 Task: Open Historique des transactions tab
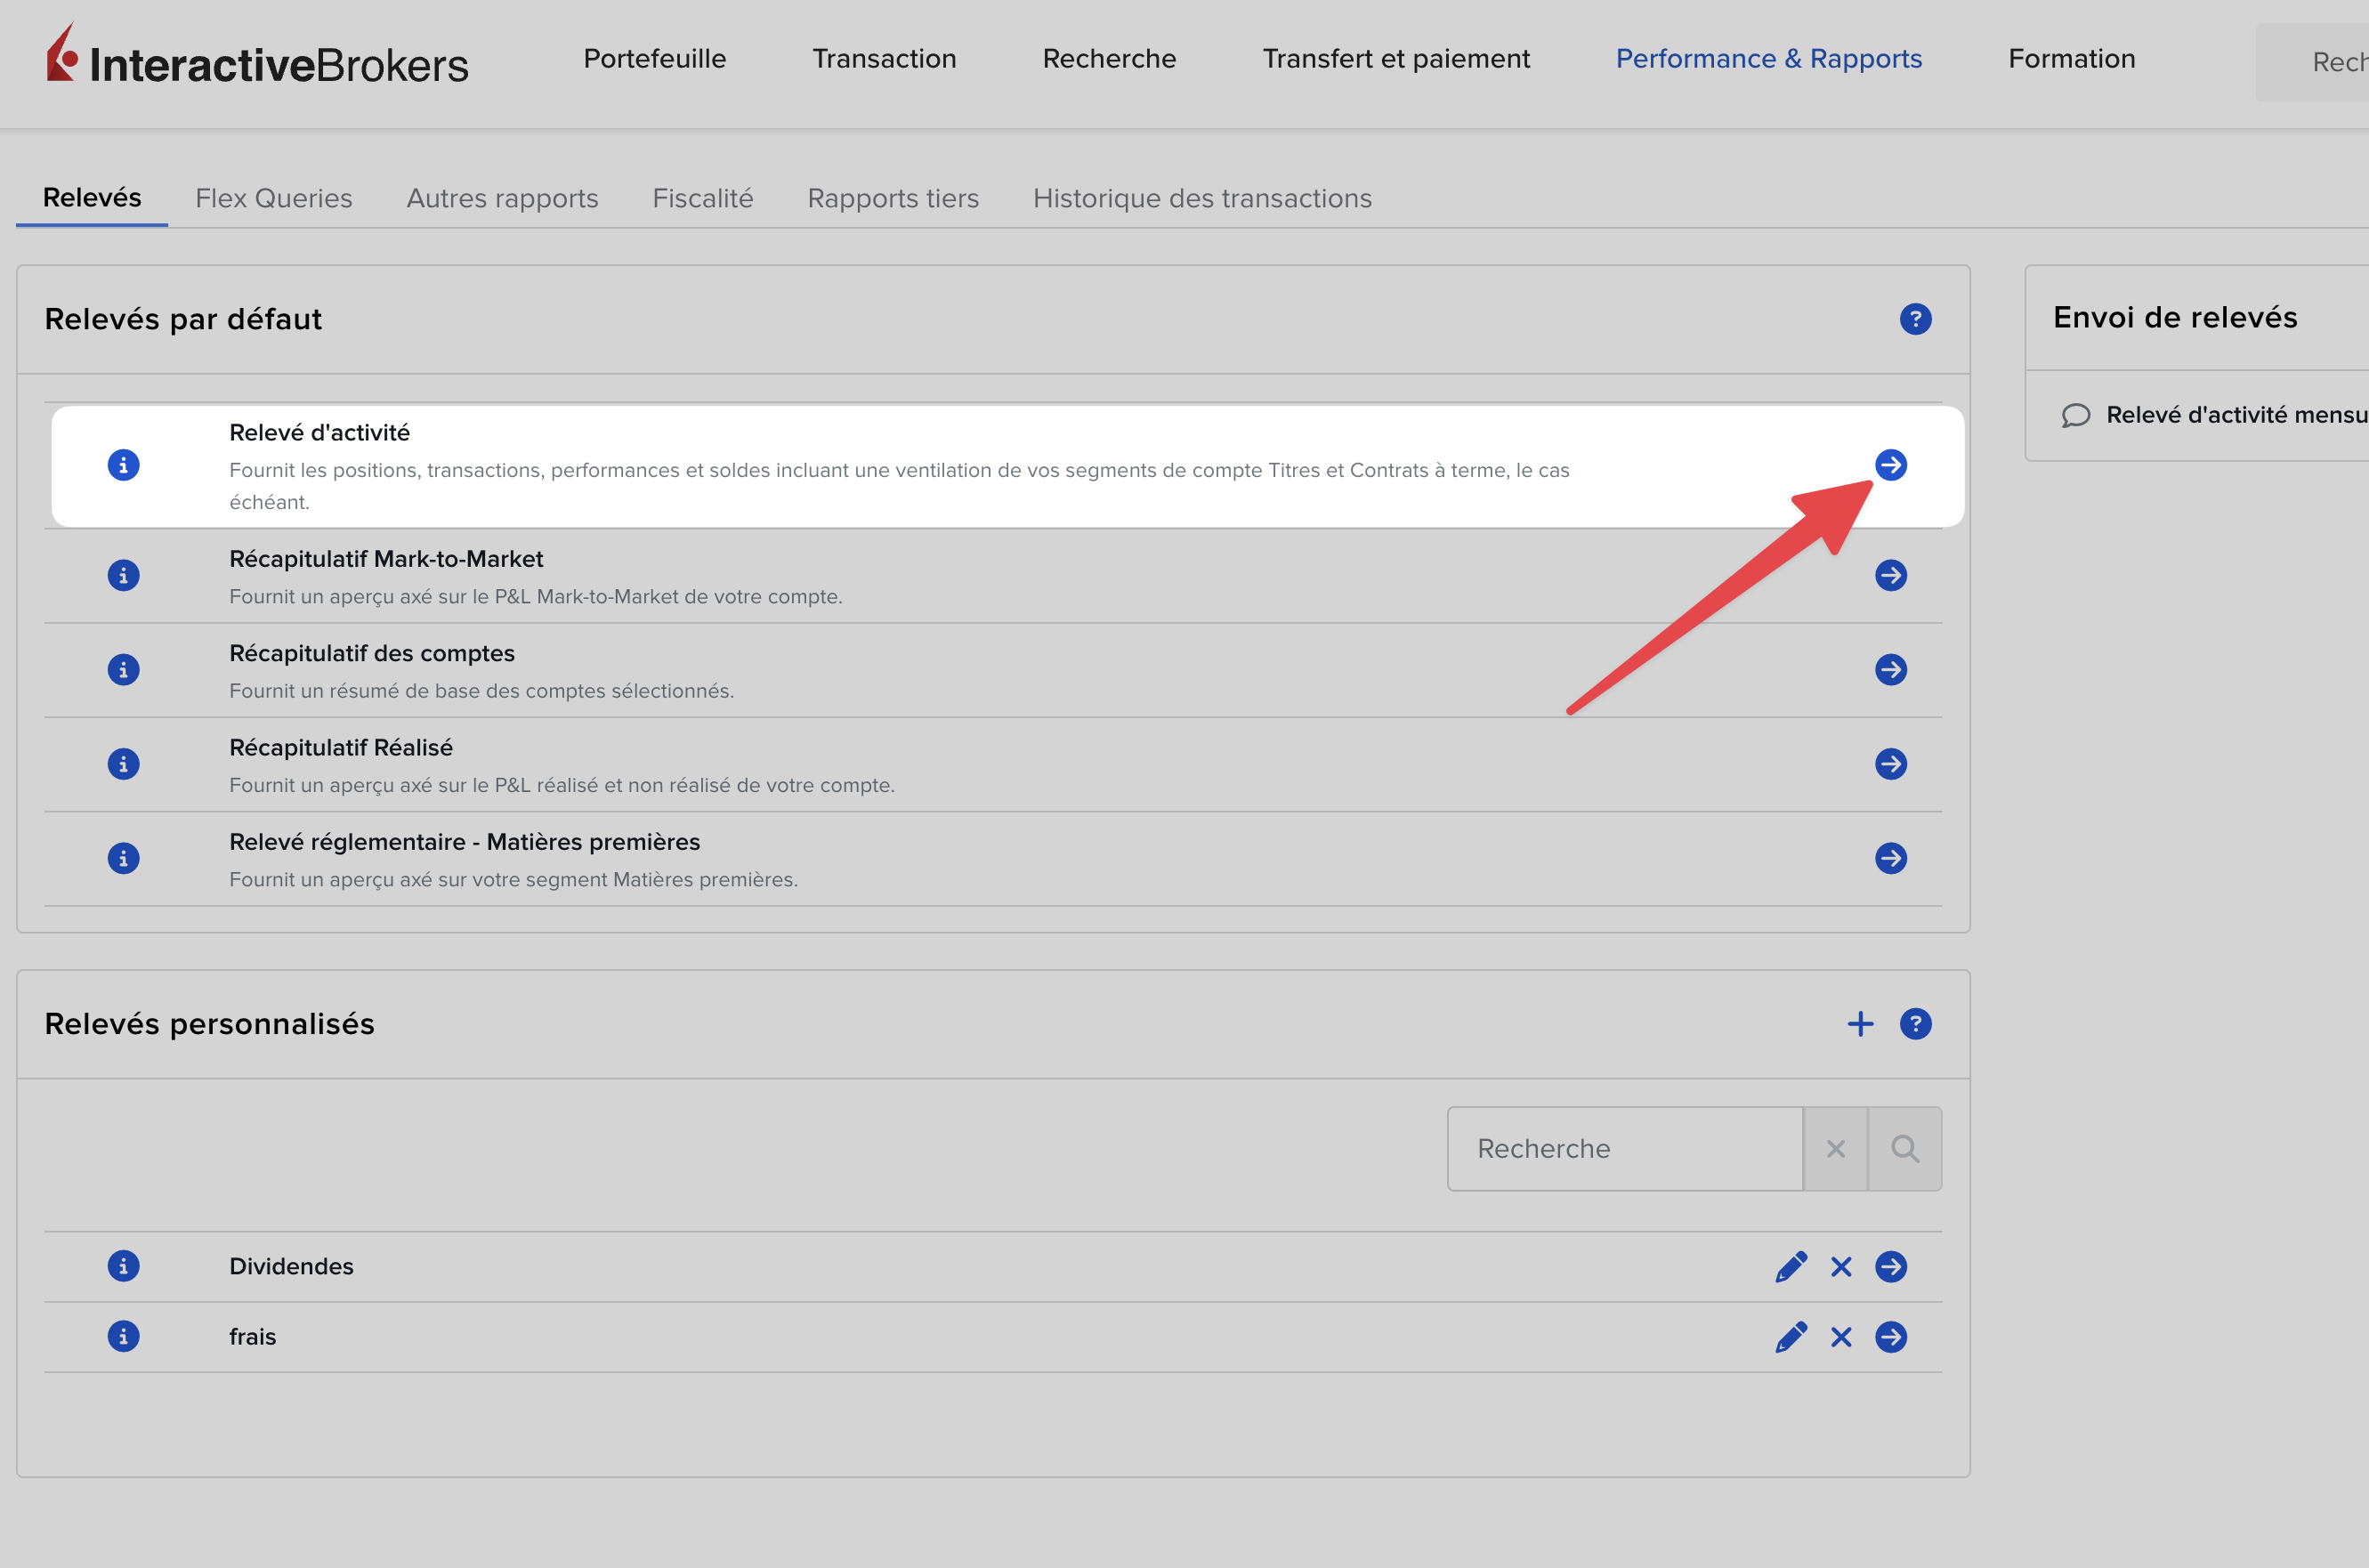(x=1201, y=198)
